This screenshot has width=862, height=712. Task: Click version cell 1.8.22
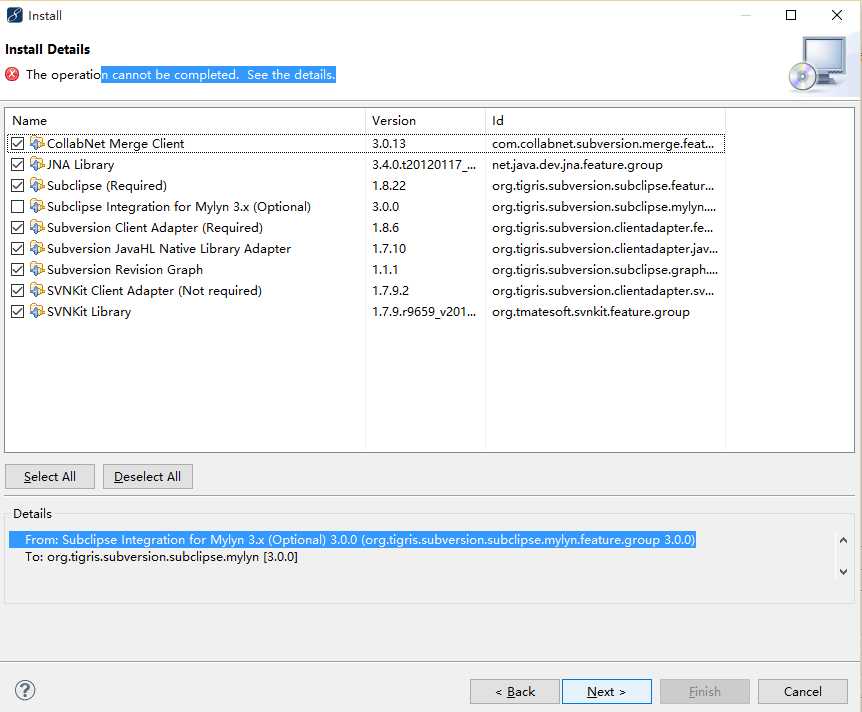(x=389, y=185)
